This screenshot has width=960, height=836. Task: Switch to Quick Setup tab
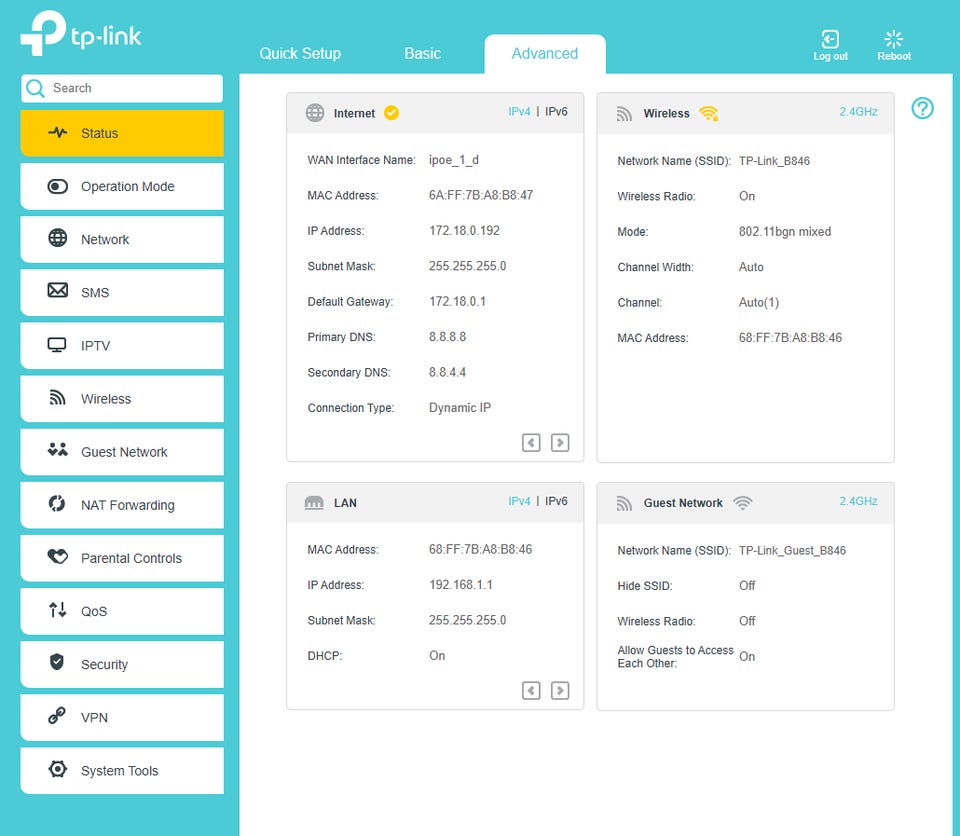(x=300, y=53)
